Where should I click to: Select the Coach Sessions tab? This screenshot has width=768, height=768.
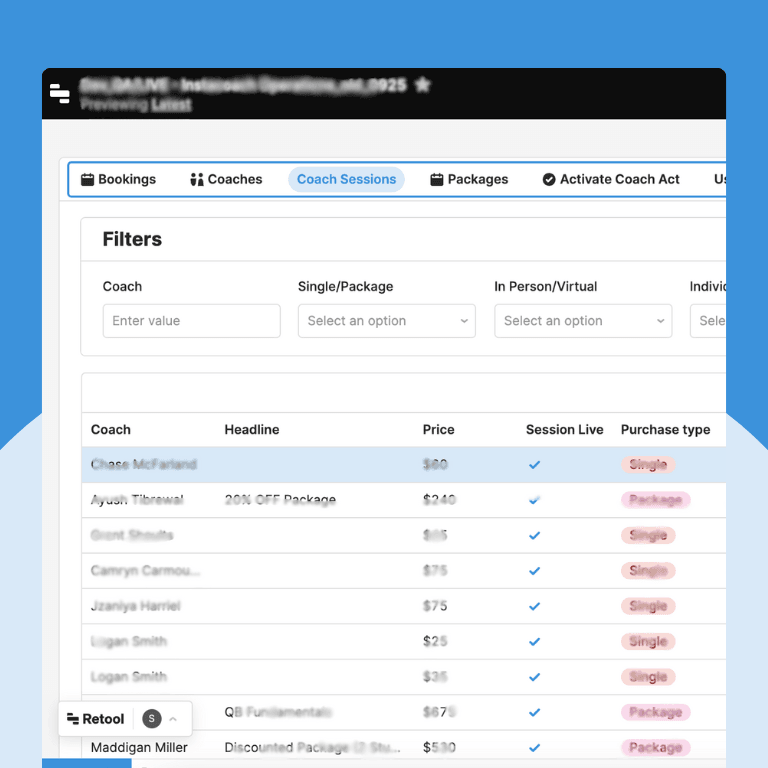pos(346,179)
